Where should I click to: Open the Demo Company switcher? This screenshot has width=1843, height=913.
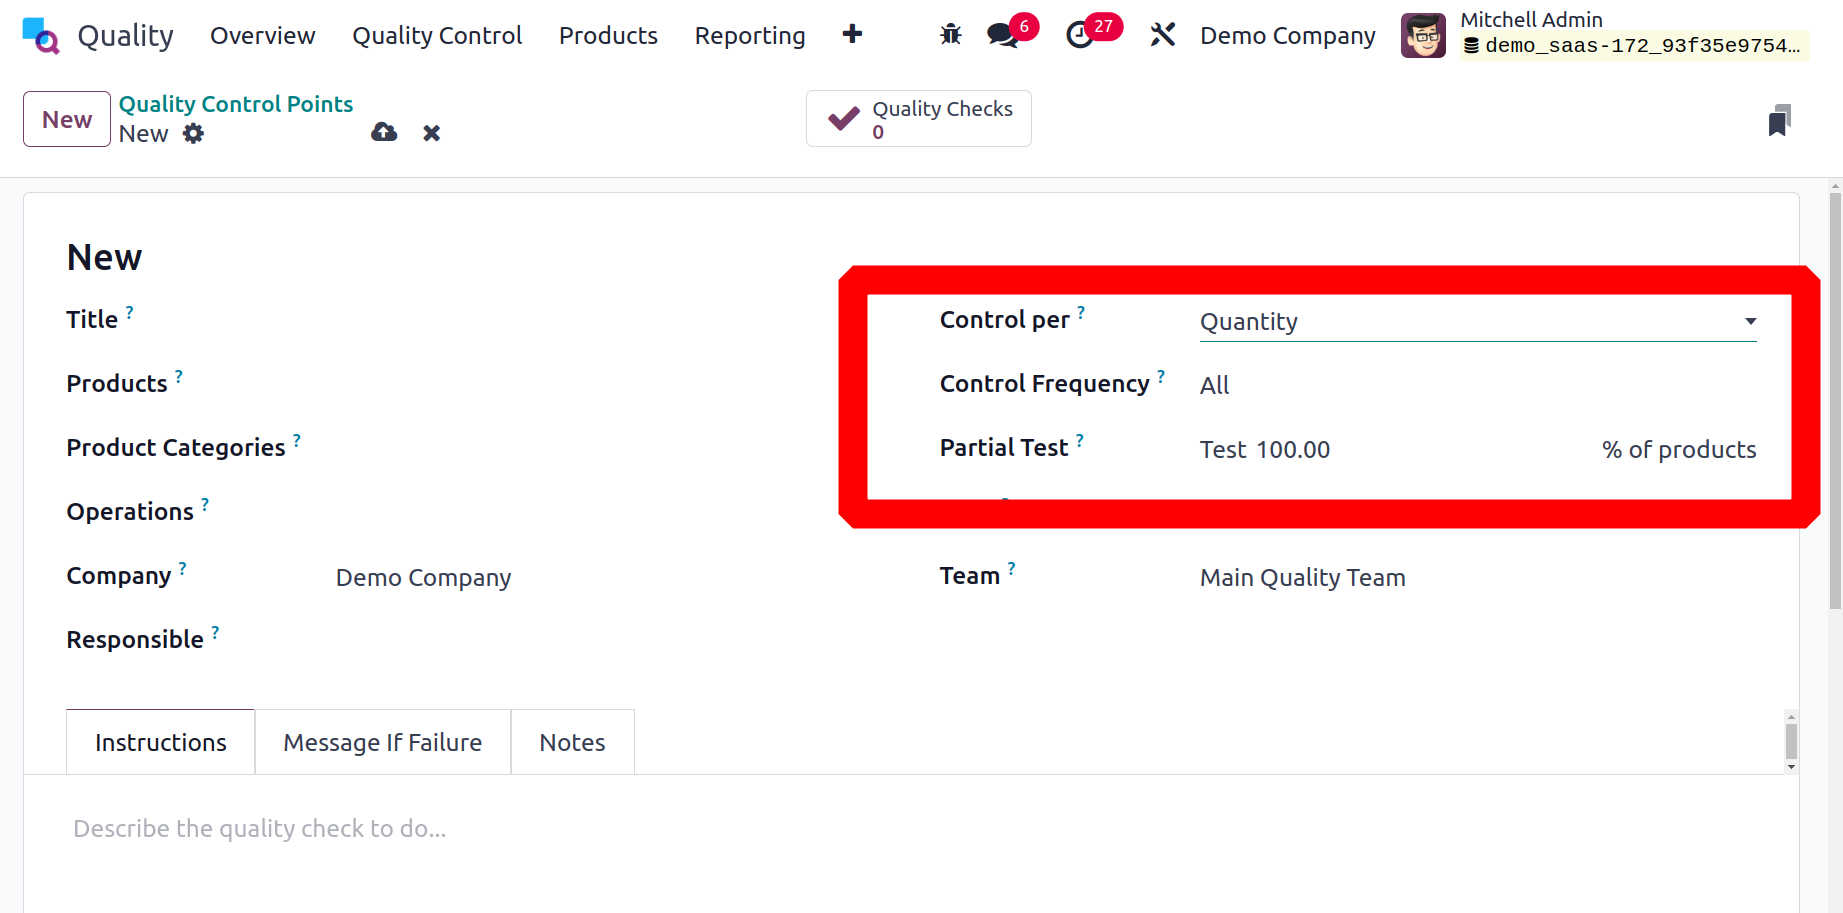click(x=1287, y=36)
